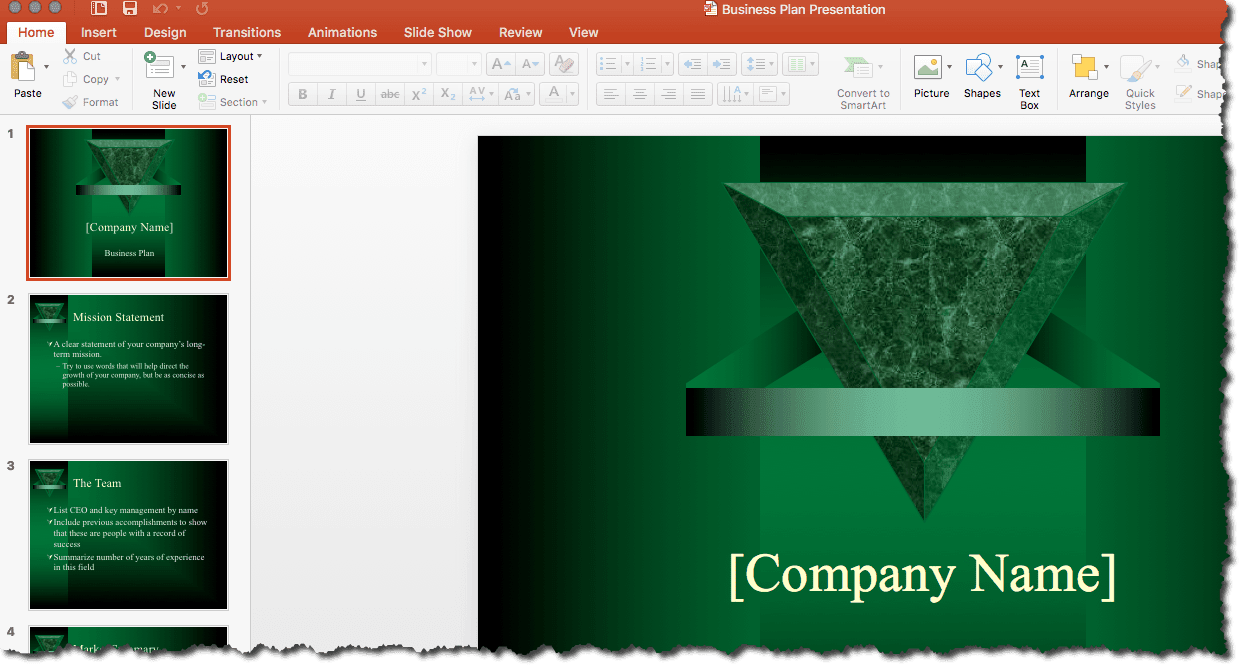Click the Picture icon
Viewport: 1240px width, 665px height.
[927, 68]
